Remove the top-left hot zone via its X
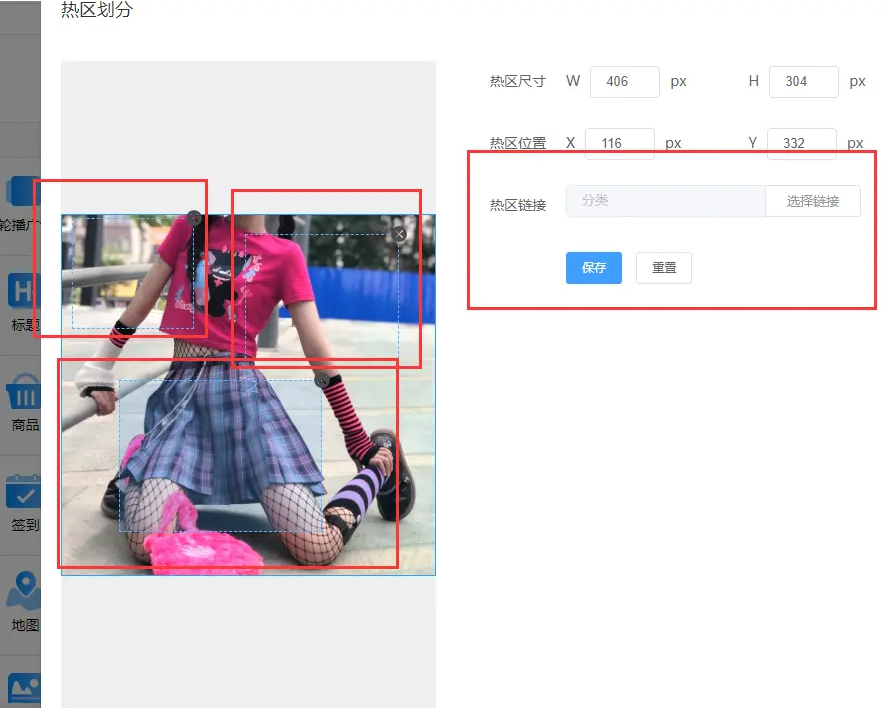Screen dimensions: 888x709 pyautogui.click(x=194, y=217)
